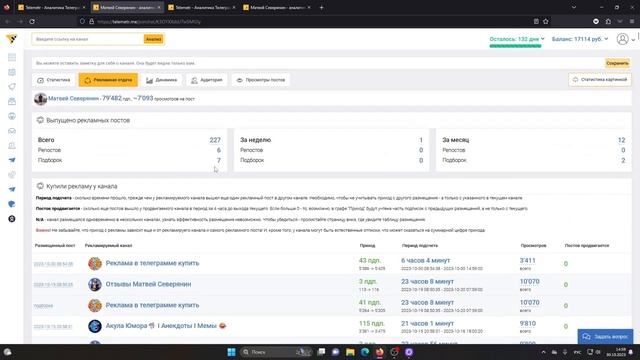Image resolution: width=640 pixels, height=360 pixels.
Task: Open the Akula Yumora channel link
Action: pos(166,326)
